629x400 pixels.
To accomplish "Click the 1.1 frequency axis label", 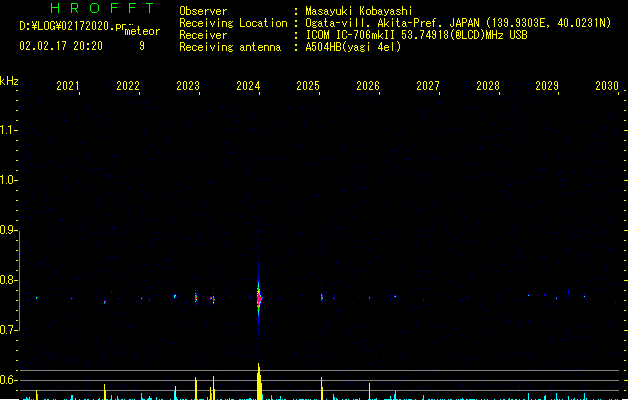I will 7,130.
